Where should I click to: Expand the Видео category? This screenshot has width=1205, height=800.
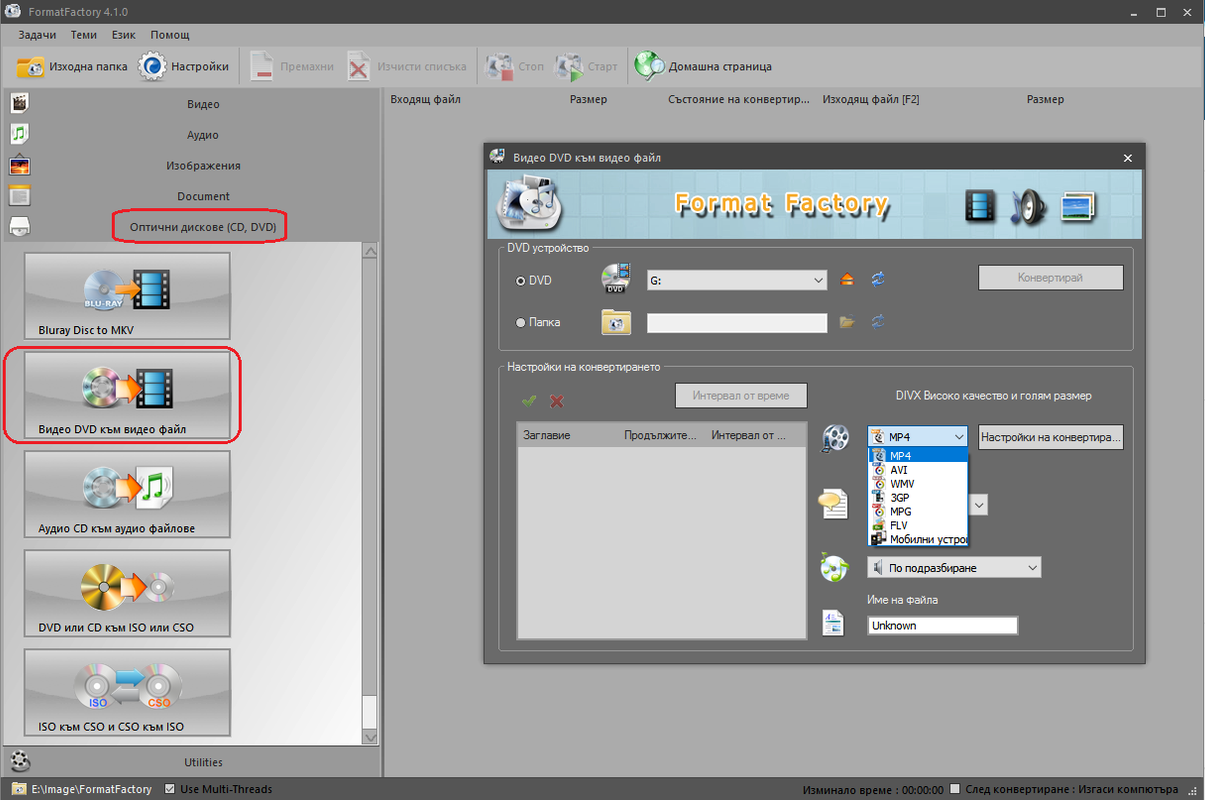click(203, 104)
